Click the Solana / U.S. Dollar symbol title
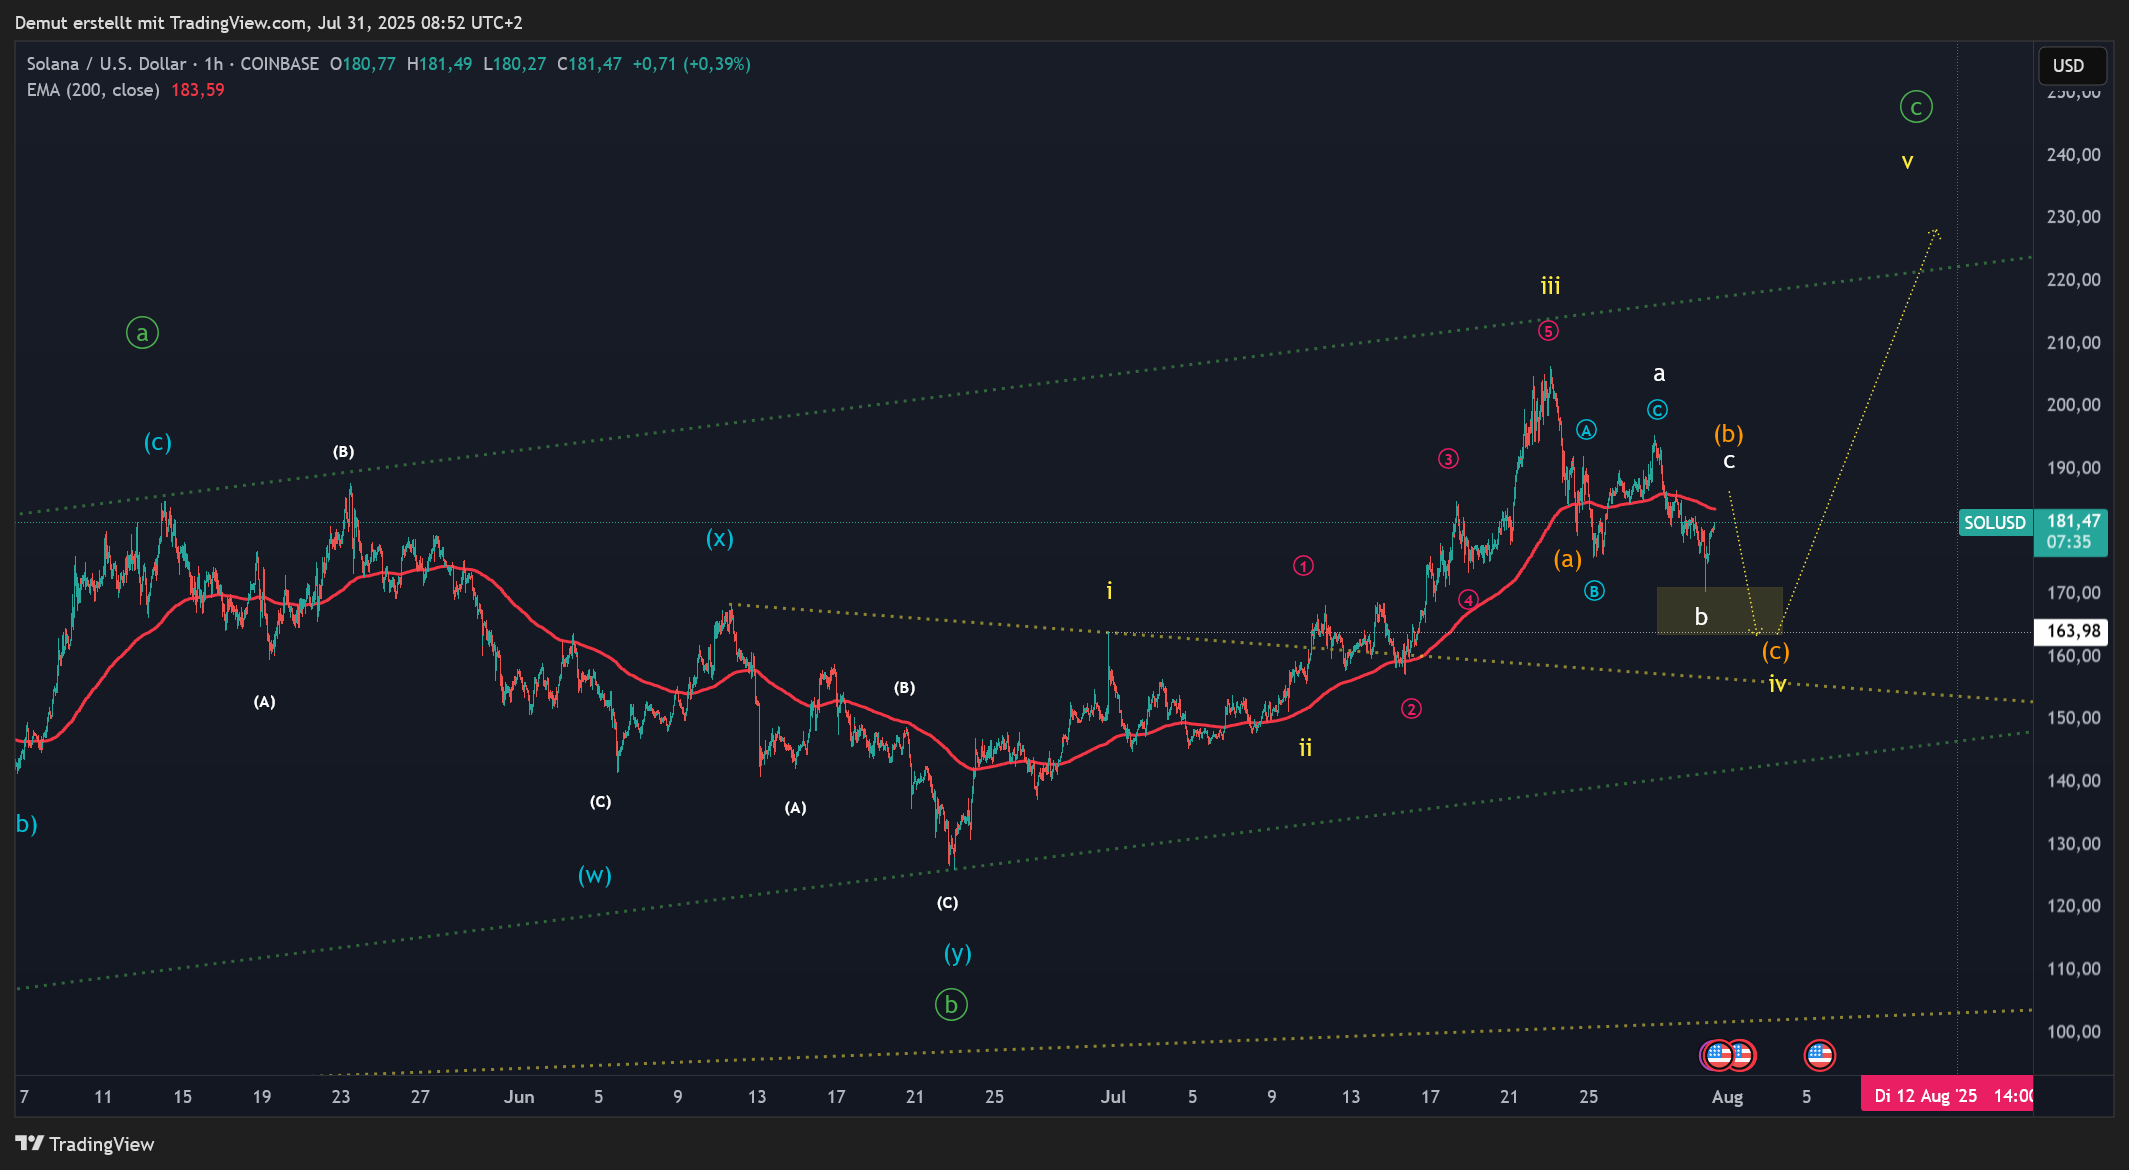 point(106,64)
